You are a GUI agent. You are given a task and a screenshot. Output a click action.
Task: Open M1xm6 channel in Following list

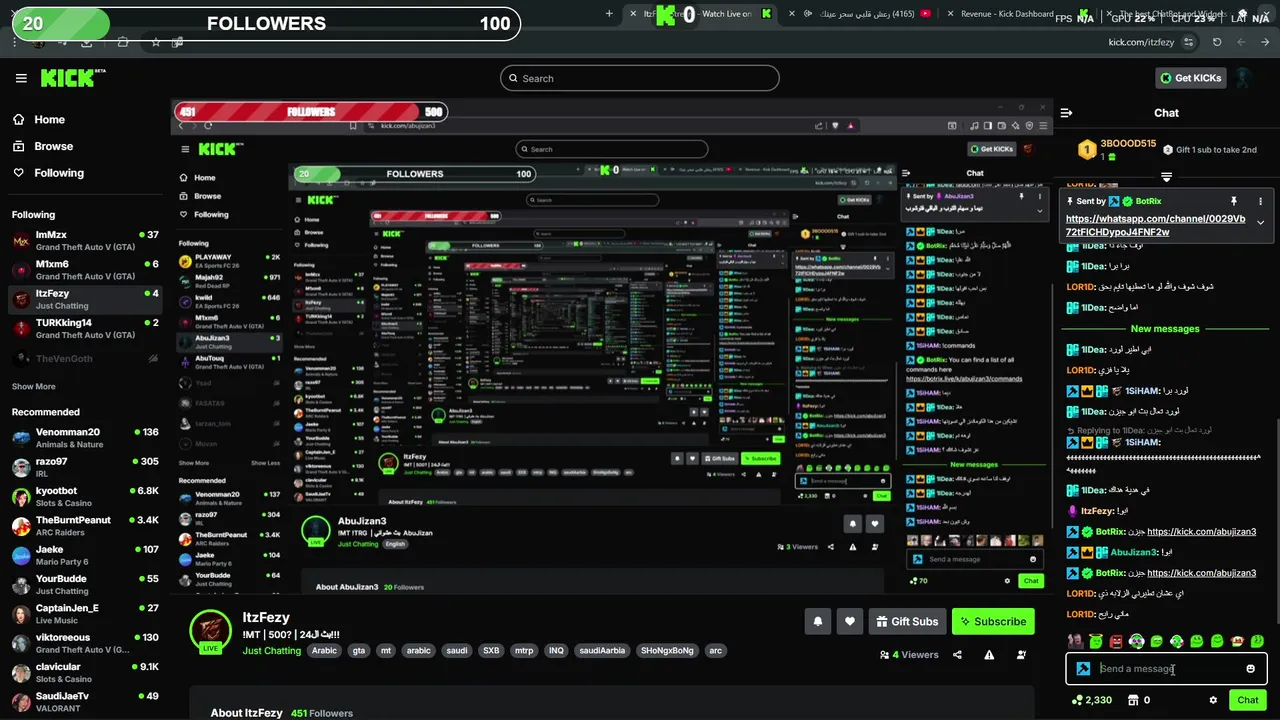click(85, 270)
